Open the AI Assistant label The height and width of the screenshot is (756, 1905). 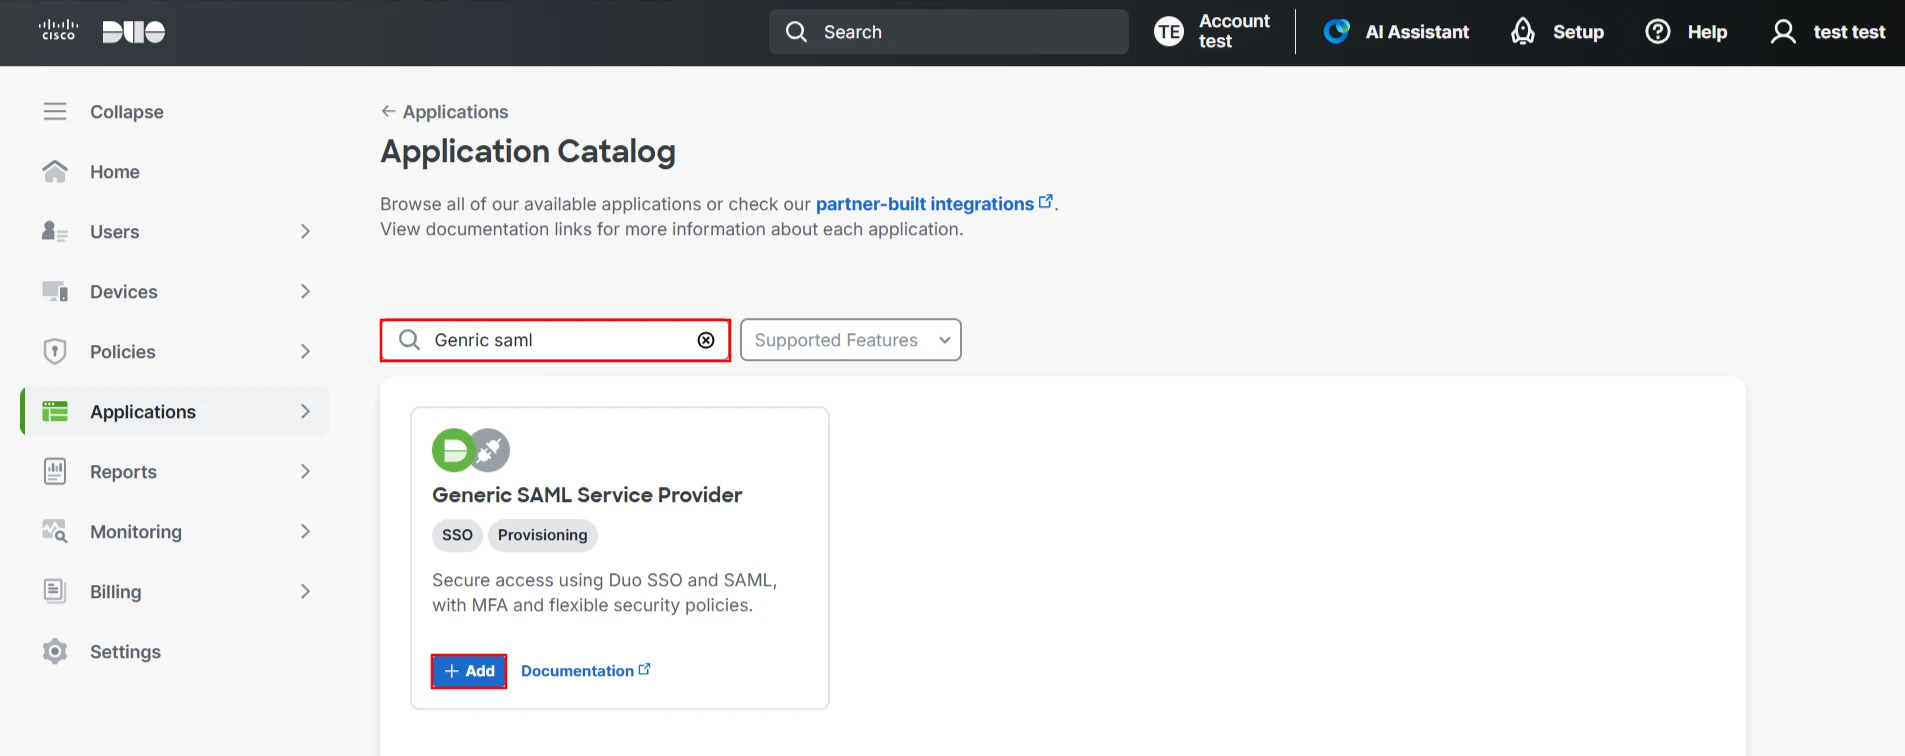coord(1417,32)
